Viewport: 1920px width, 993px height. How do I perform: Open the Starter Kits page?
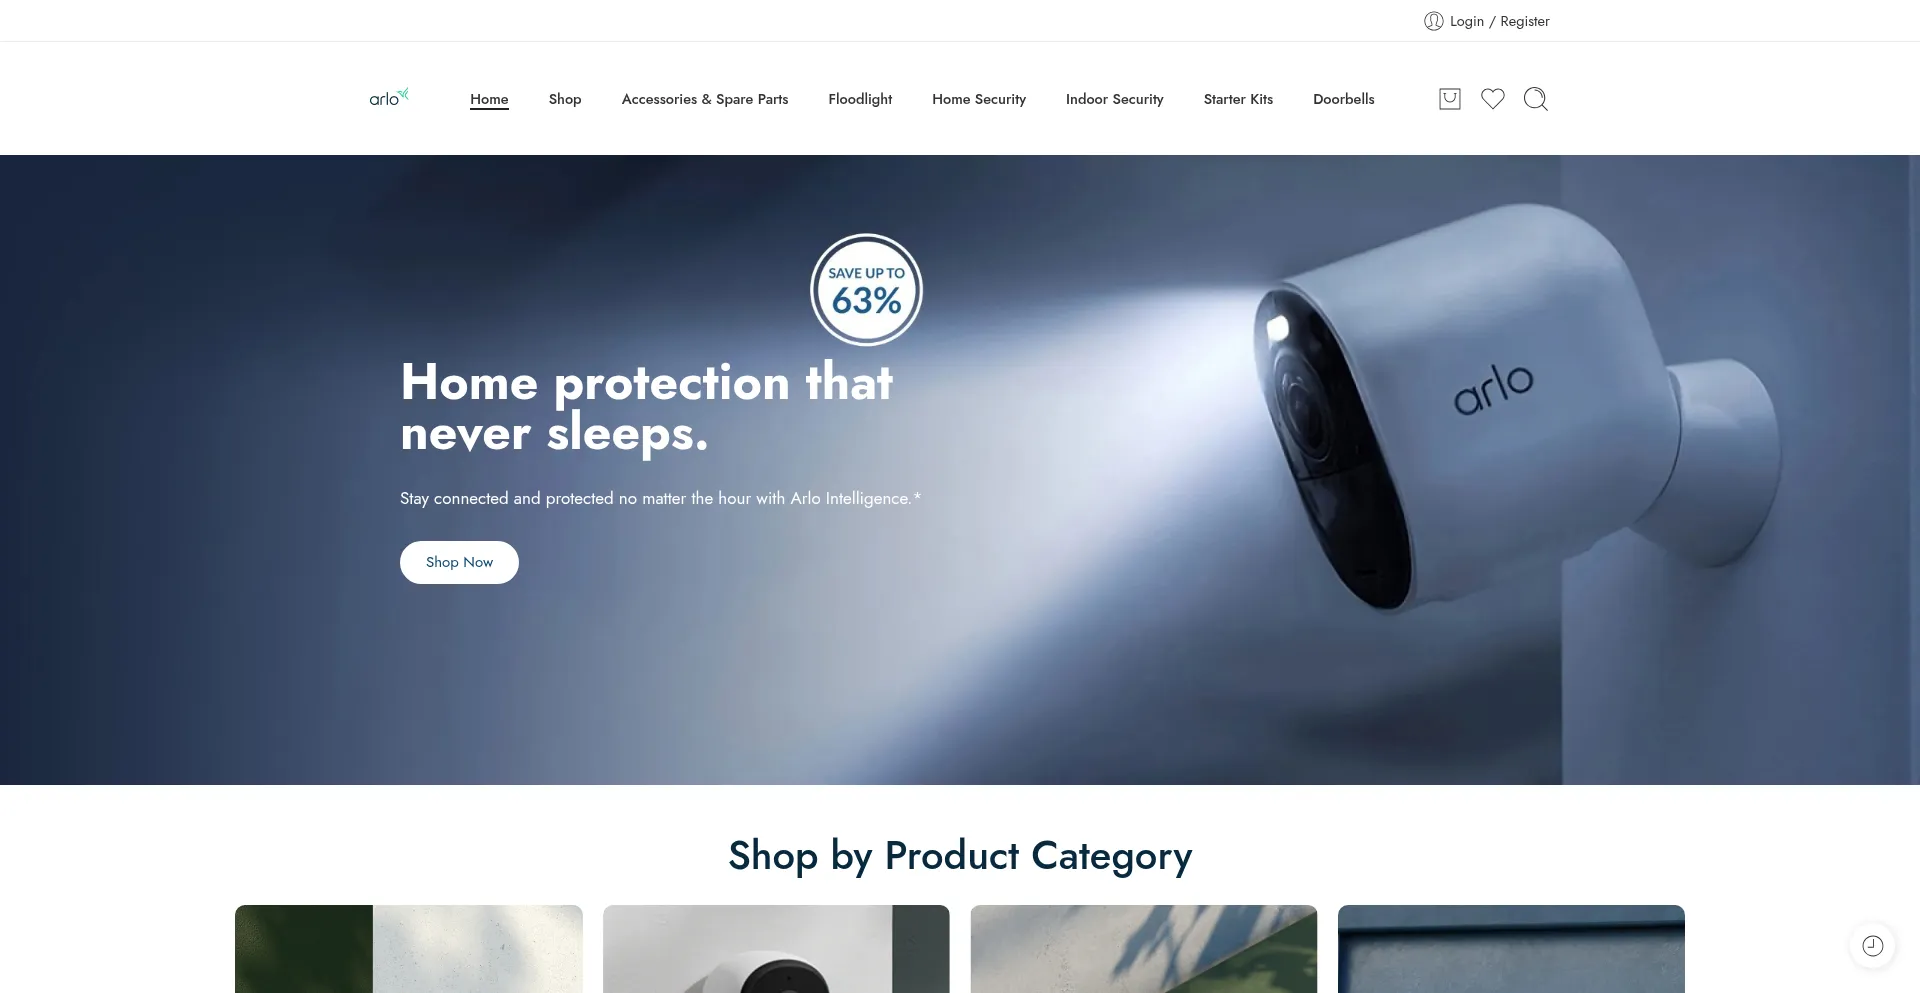pyautogui.click(x=1238, y=99)
